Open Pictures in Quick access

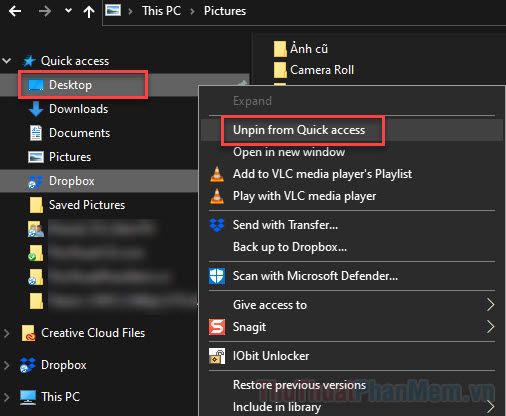(70, 157)
